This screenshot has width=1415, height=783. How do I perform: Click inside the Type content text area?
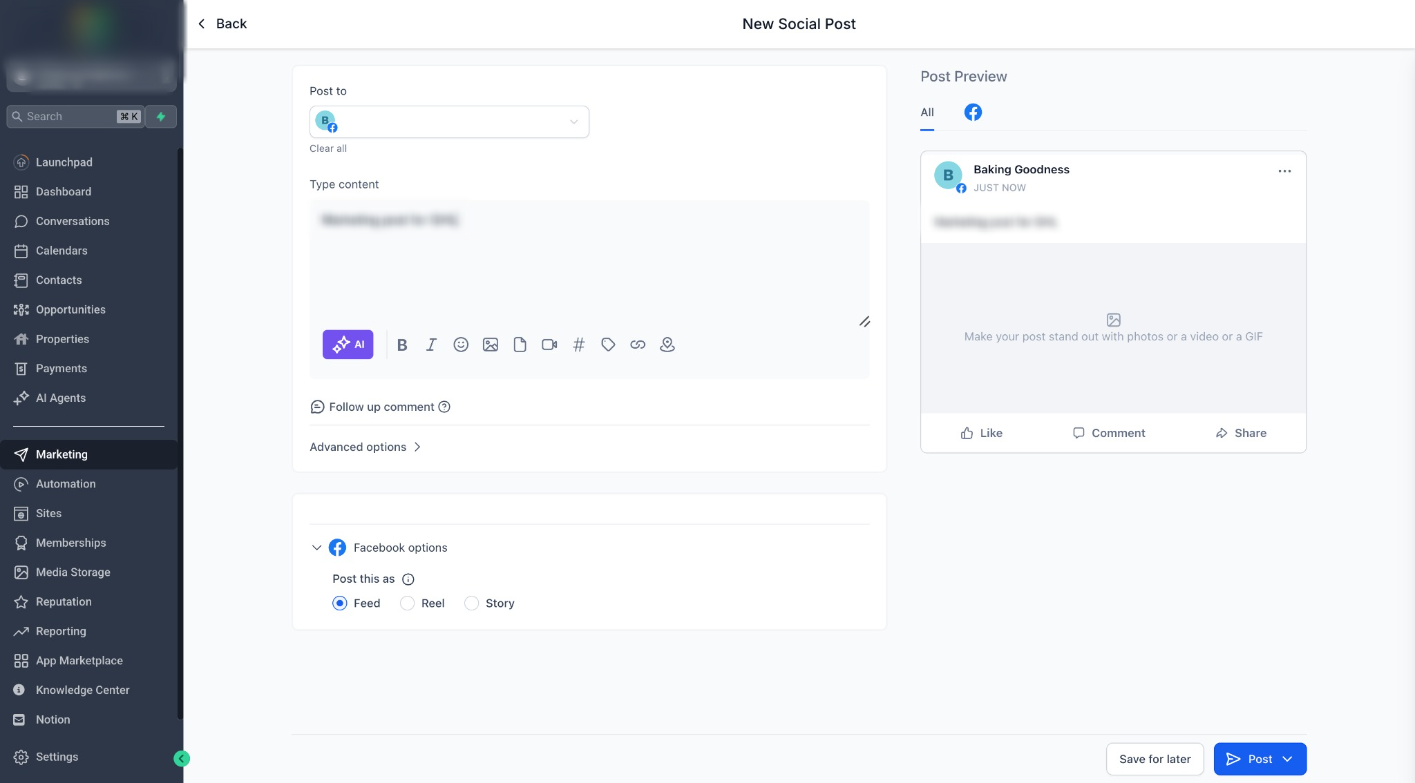pyautogui.click(x=589, y=262)
